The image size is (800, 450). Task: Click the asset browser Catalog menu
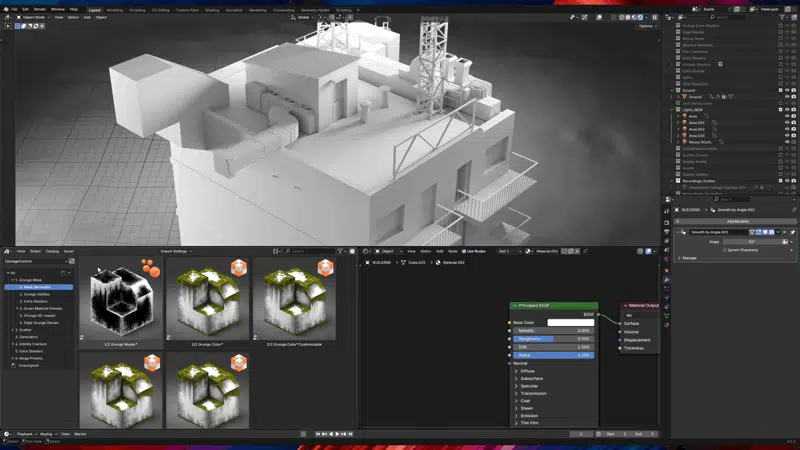[52, 252]
